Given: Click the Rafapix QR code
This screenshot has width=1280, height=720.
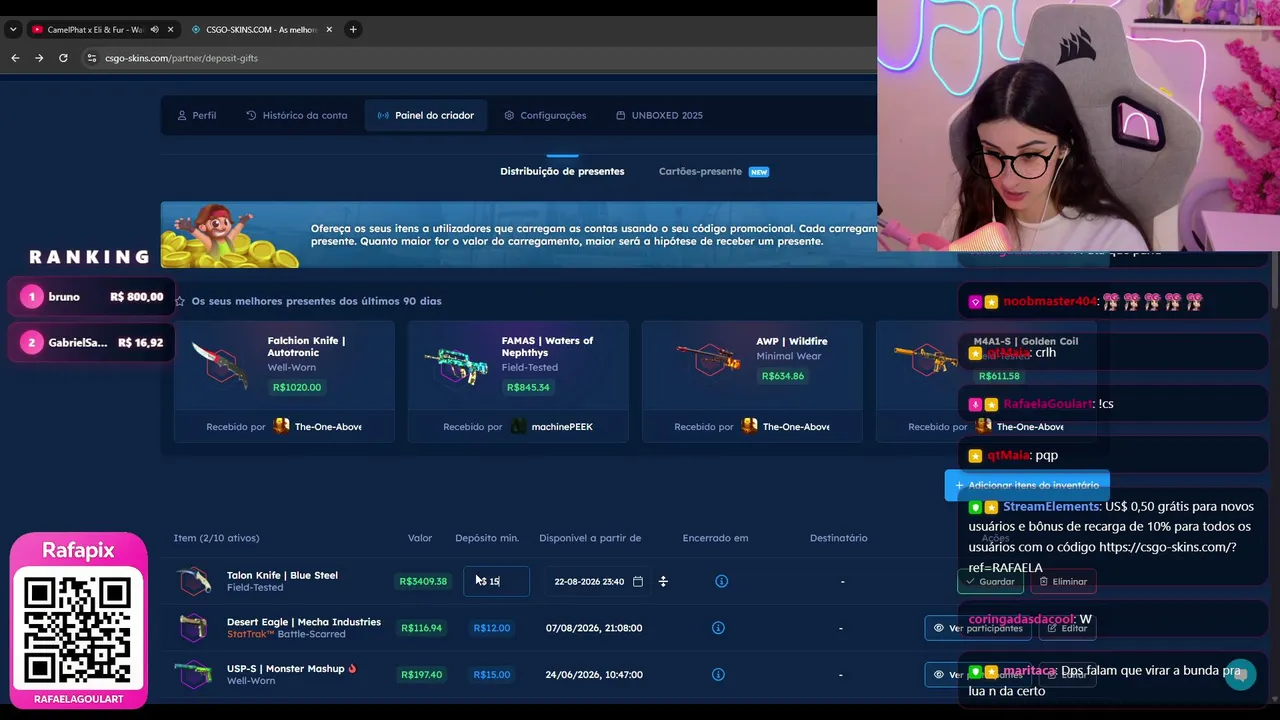Looking at the screenshot, I should click(78, 629).
